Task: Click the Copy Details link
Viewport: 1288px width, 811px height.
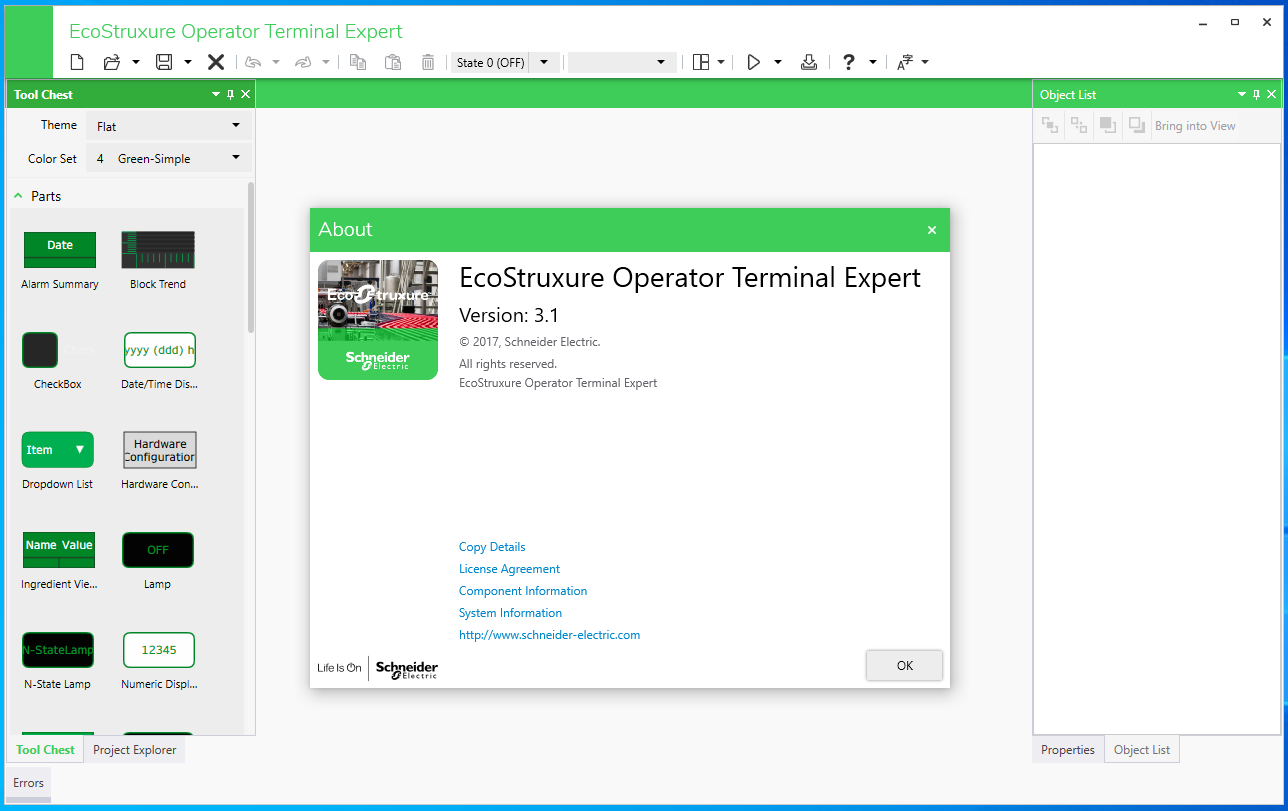Action: coord(492,547)
